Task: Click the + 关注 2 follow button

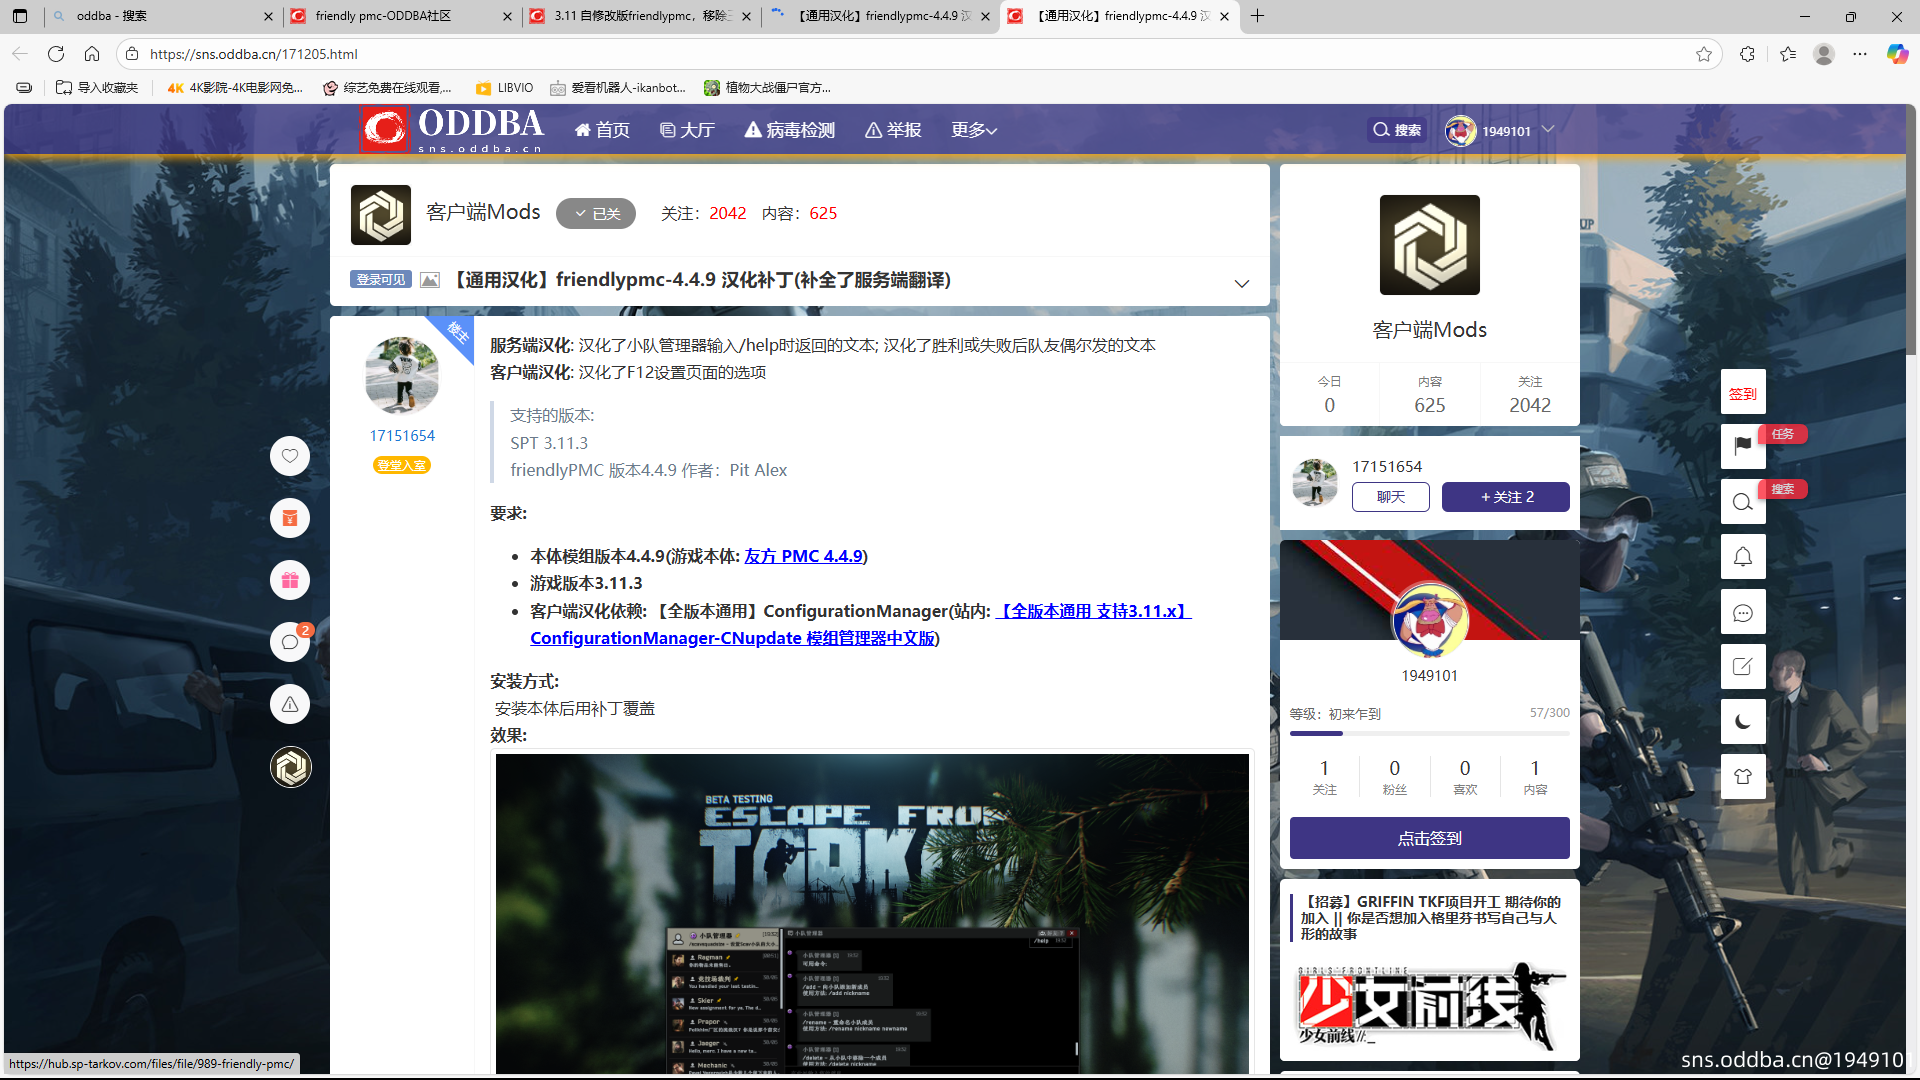Action: [1506, 497]
